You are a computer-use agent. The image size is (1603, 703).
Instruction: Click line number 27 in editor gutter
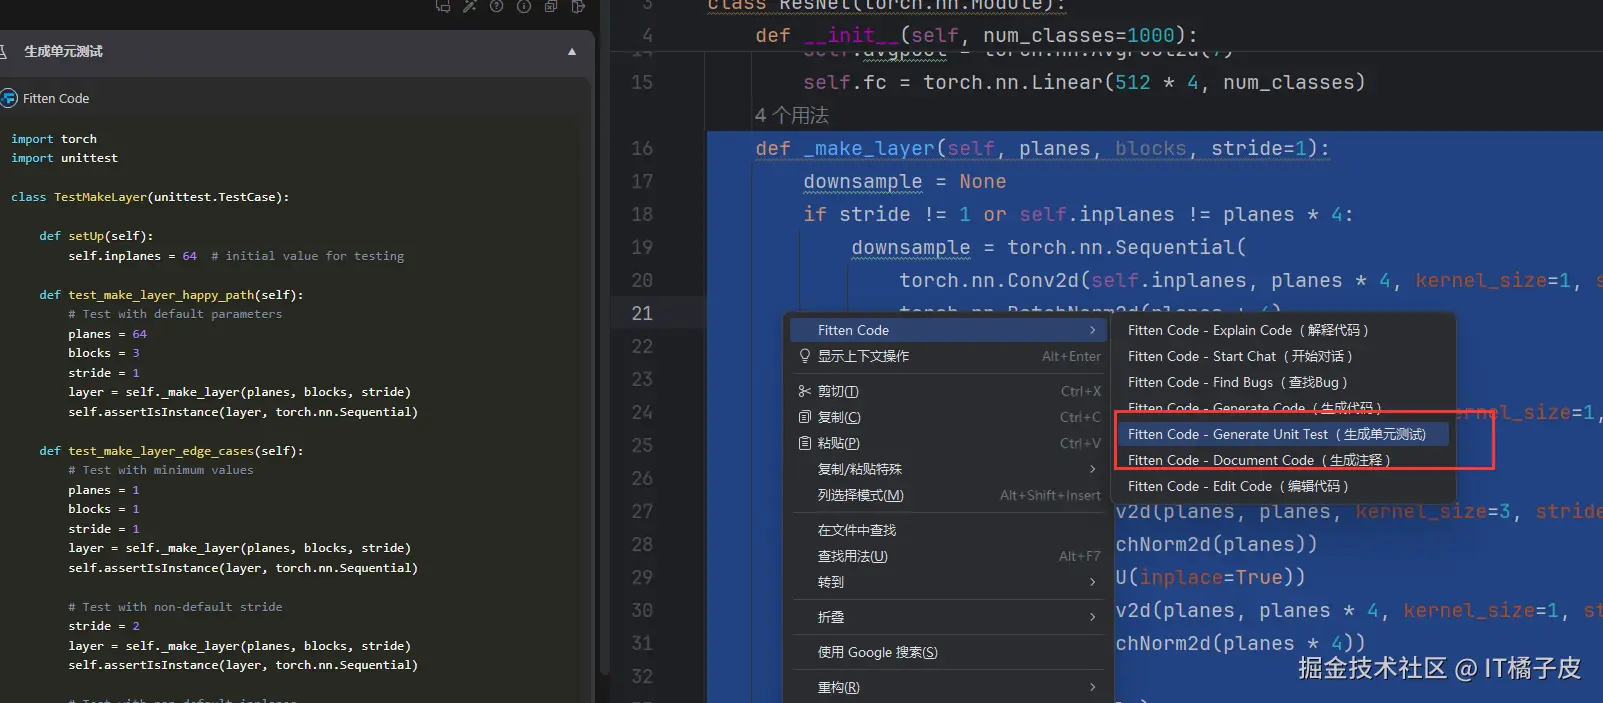point(642,511)
